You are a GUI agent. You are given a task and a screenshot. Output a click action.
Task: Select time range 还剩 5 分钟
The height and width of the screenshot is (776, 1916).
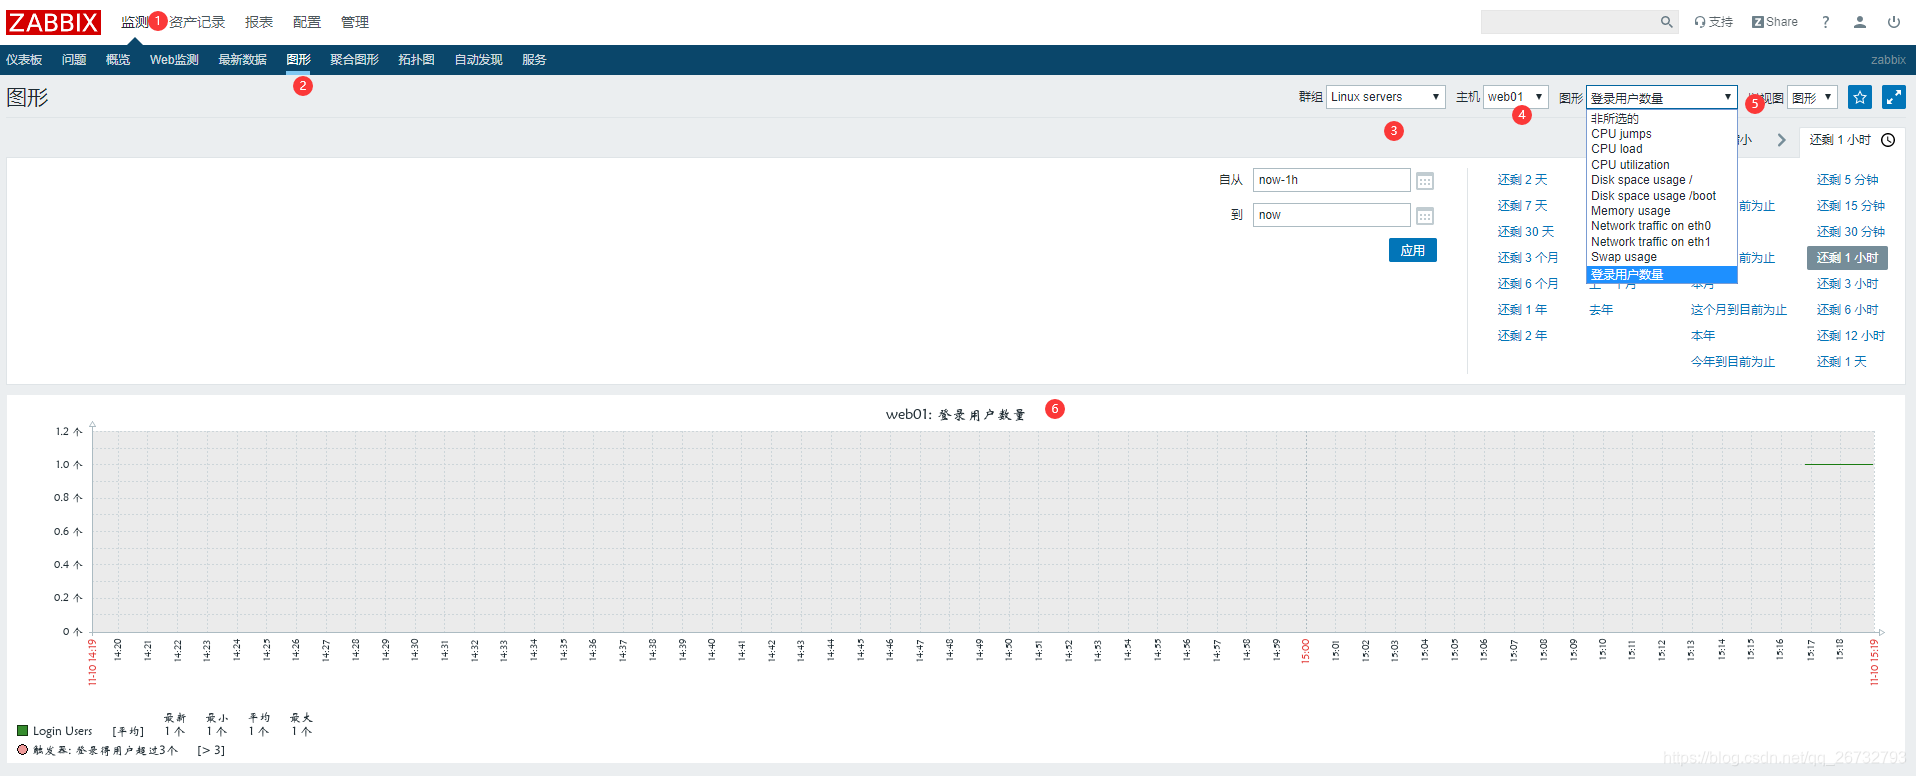1847,180
